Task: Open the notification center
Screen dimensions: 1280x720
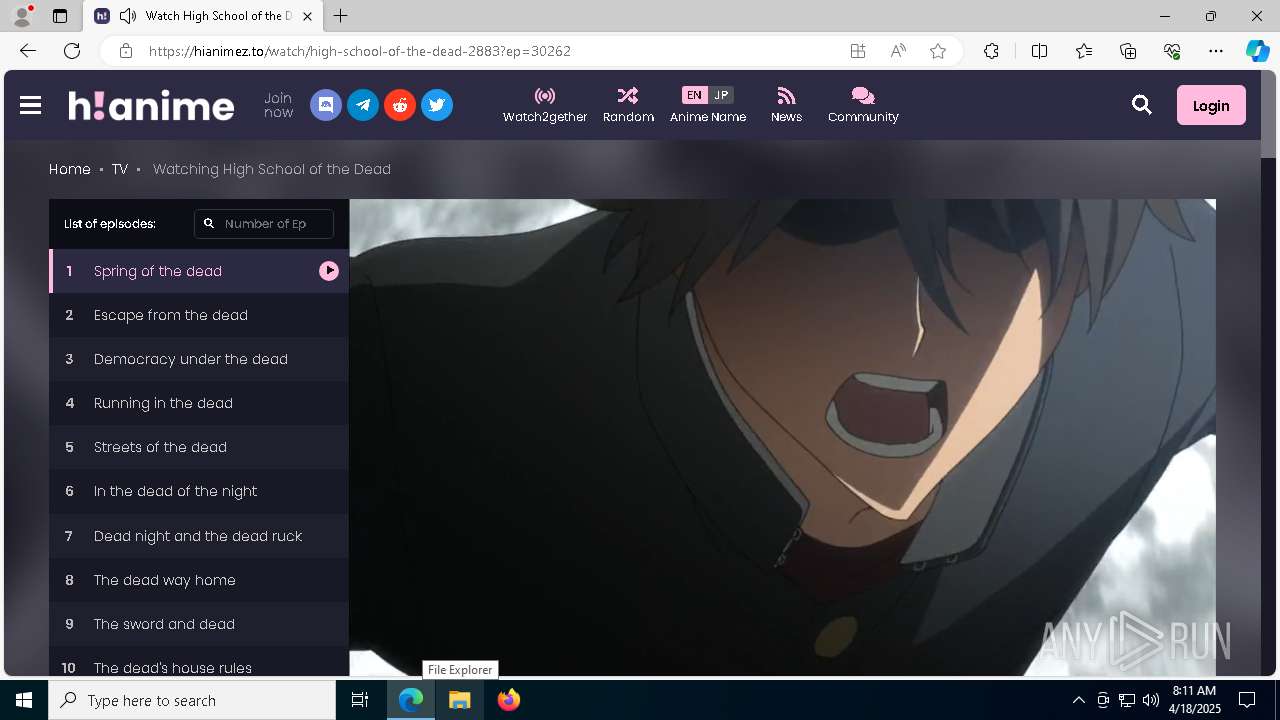Action: click(x=1247, y=700)
